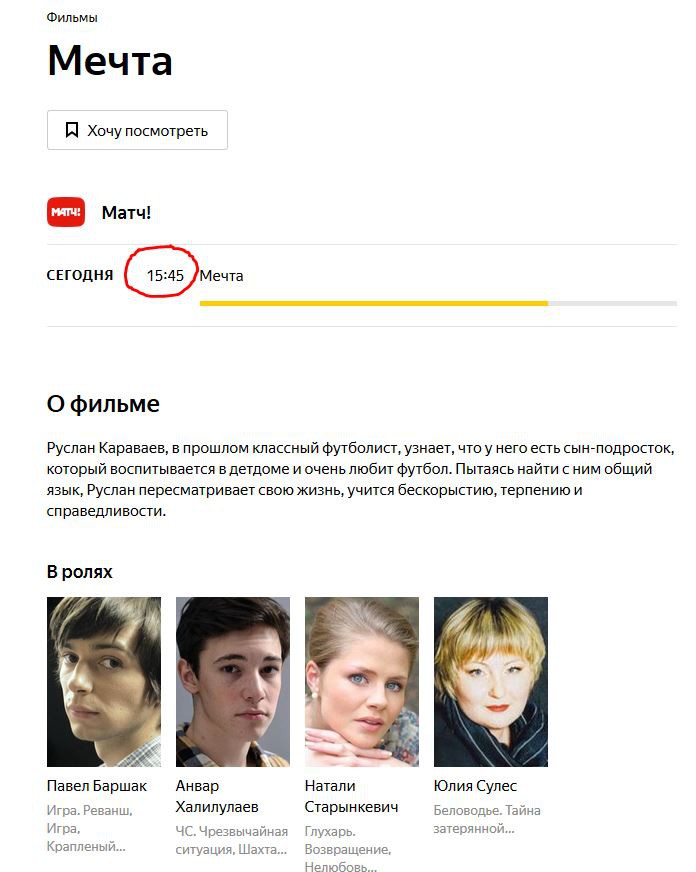
Task: Open Натали Старынкевич's photo
Action: point(362,682)
